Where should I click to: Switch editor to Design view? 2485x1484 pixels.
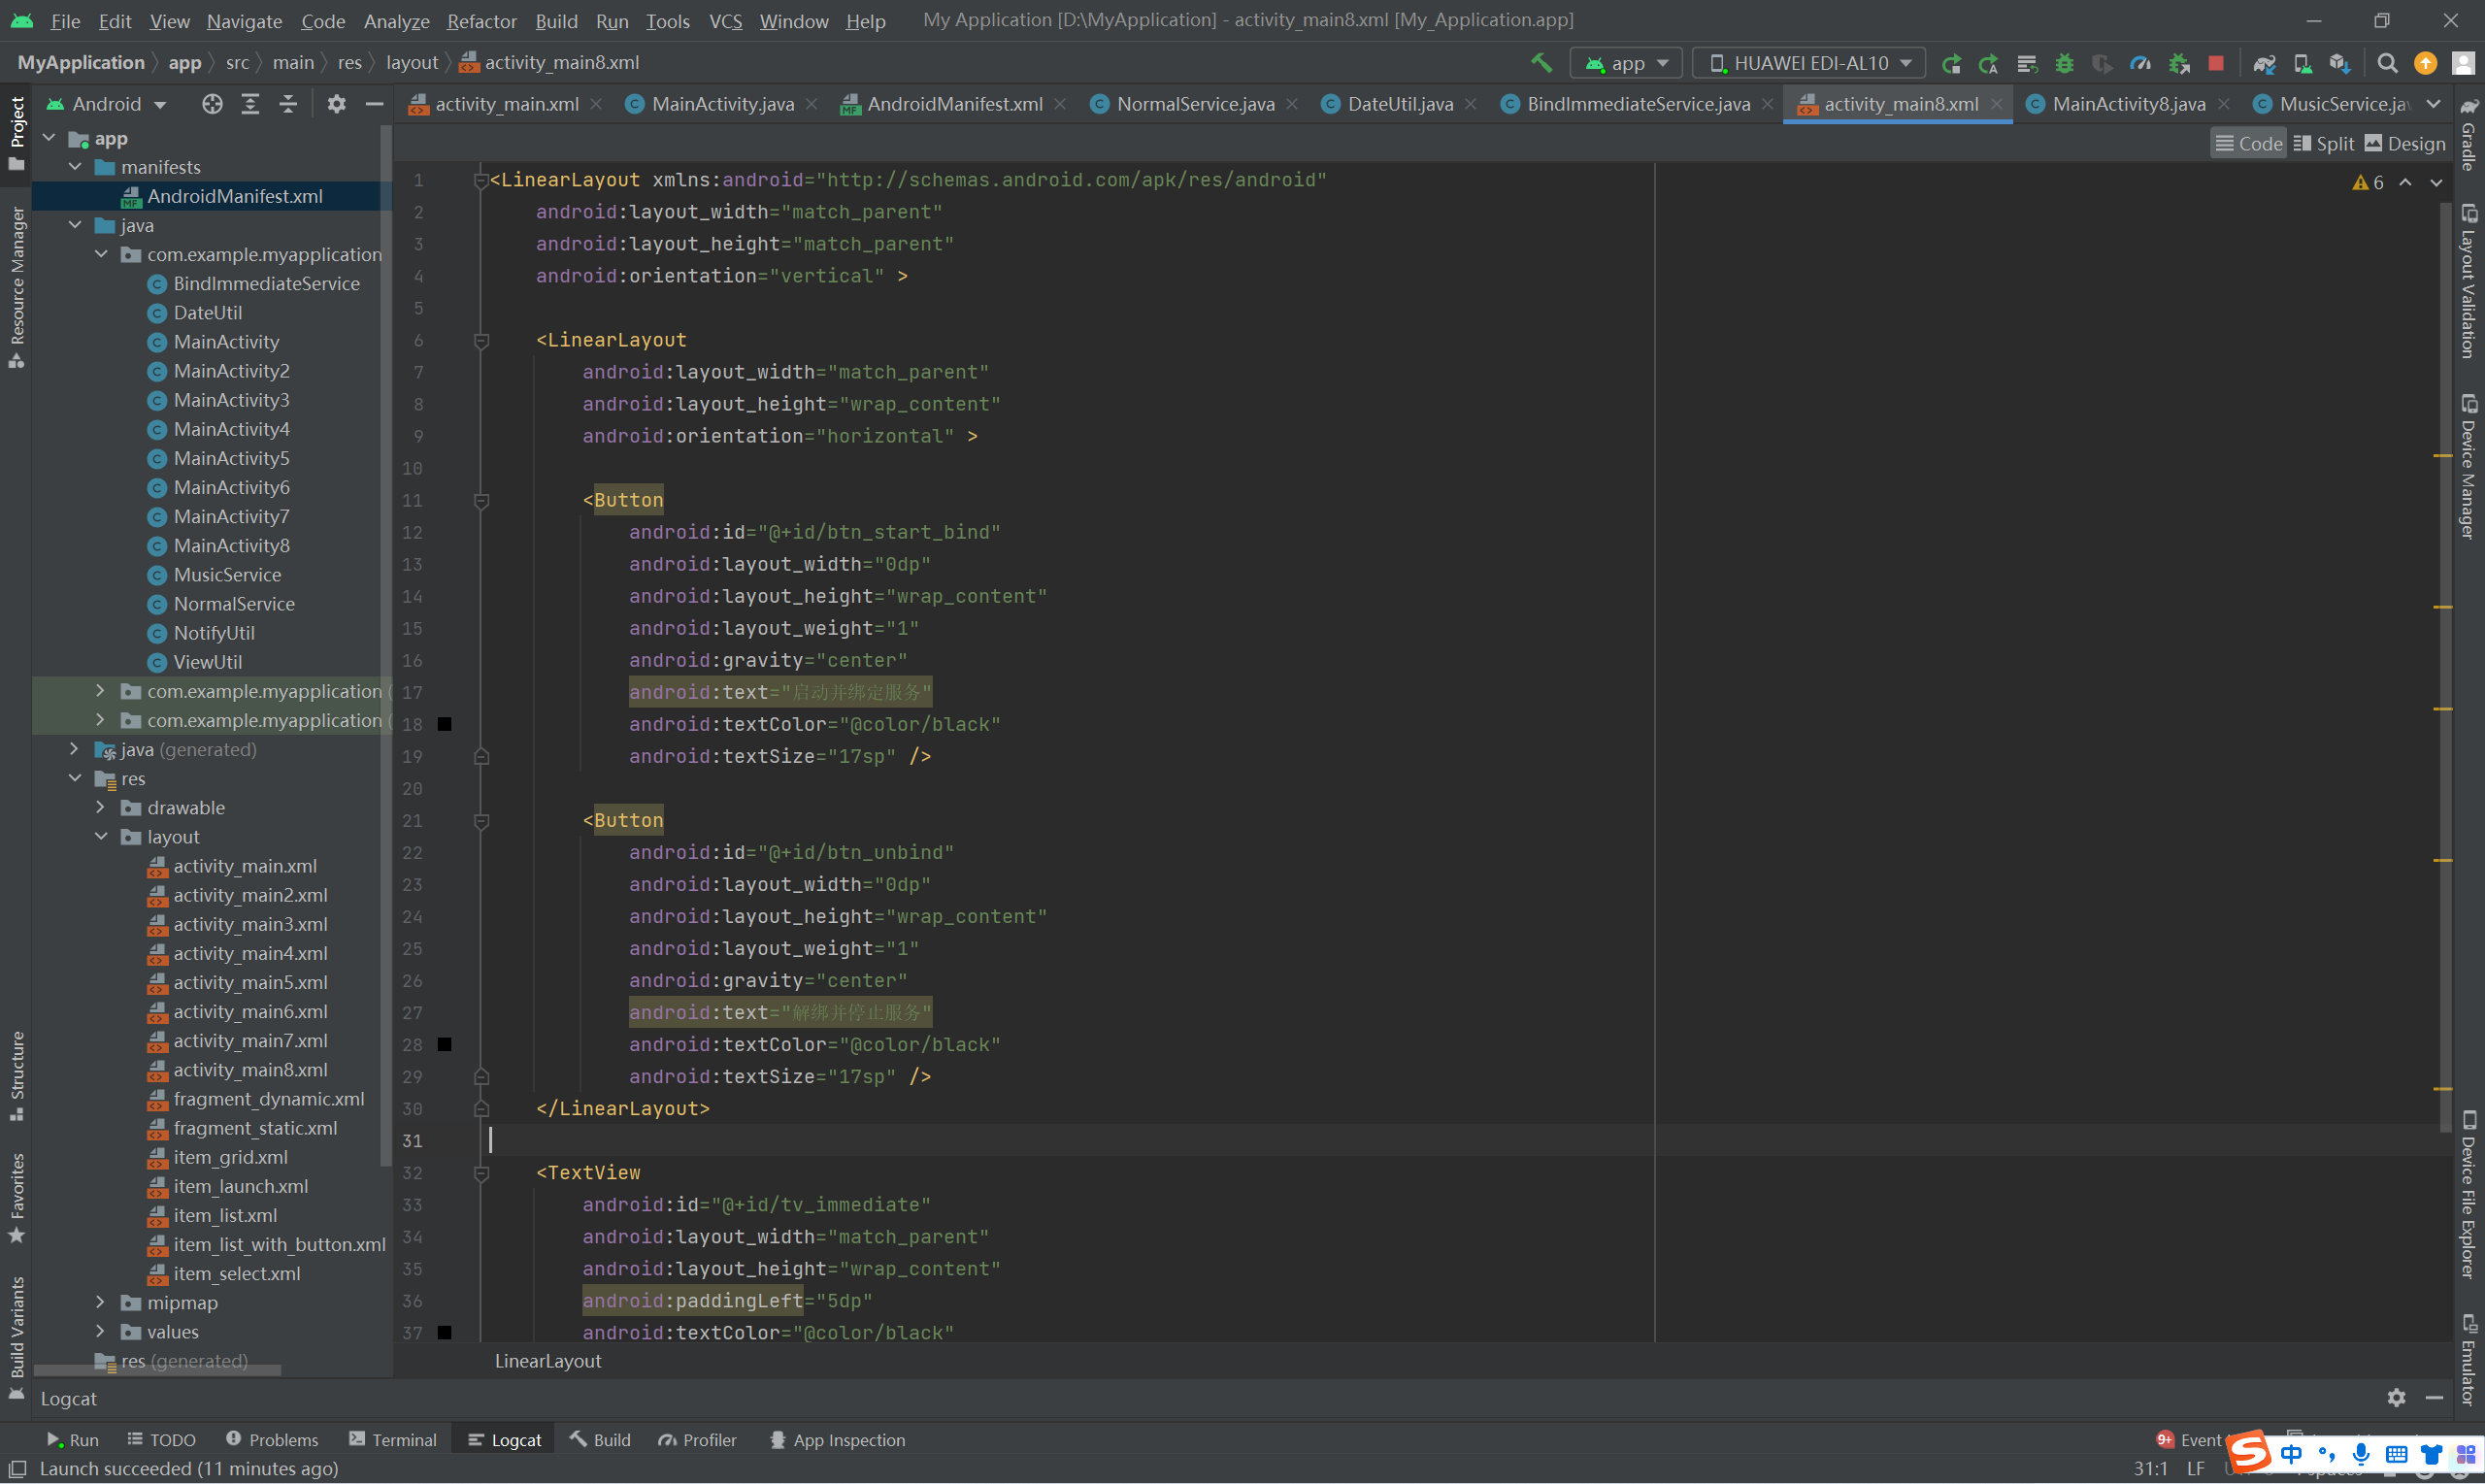tap(2405, 143)
